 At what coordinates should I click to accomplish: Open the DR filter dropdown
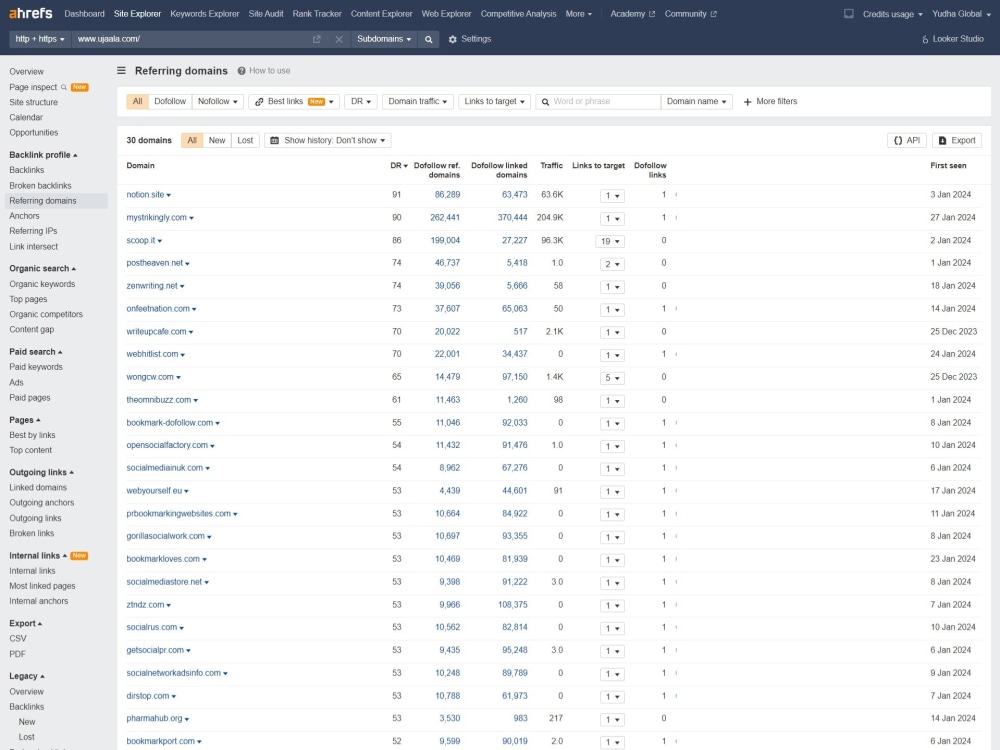[x=360, y=101]
